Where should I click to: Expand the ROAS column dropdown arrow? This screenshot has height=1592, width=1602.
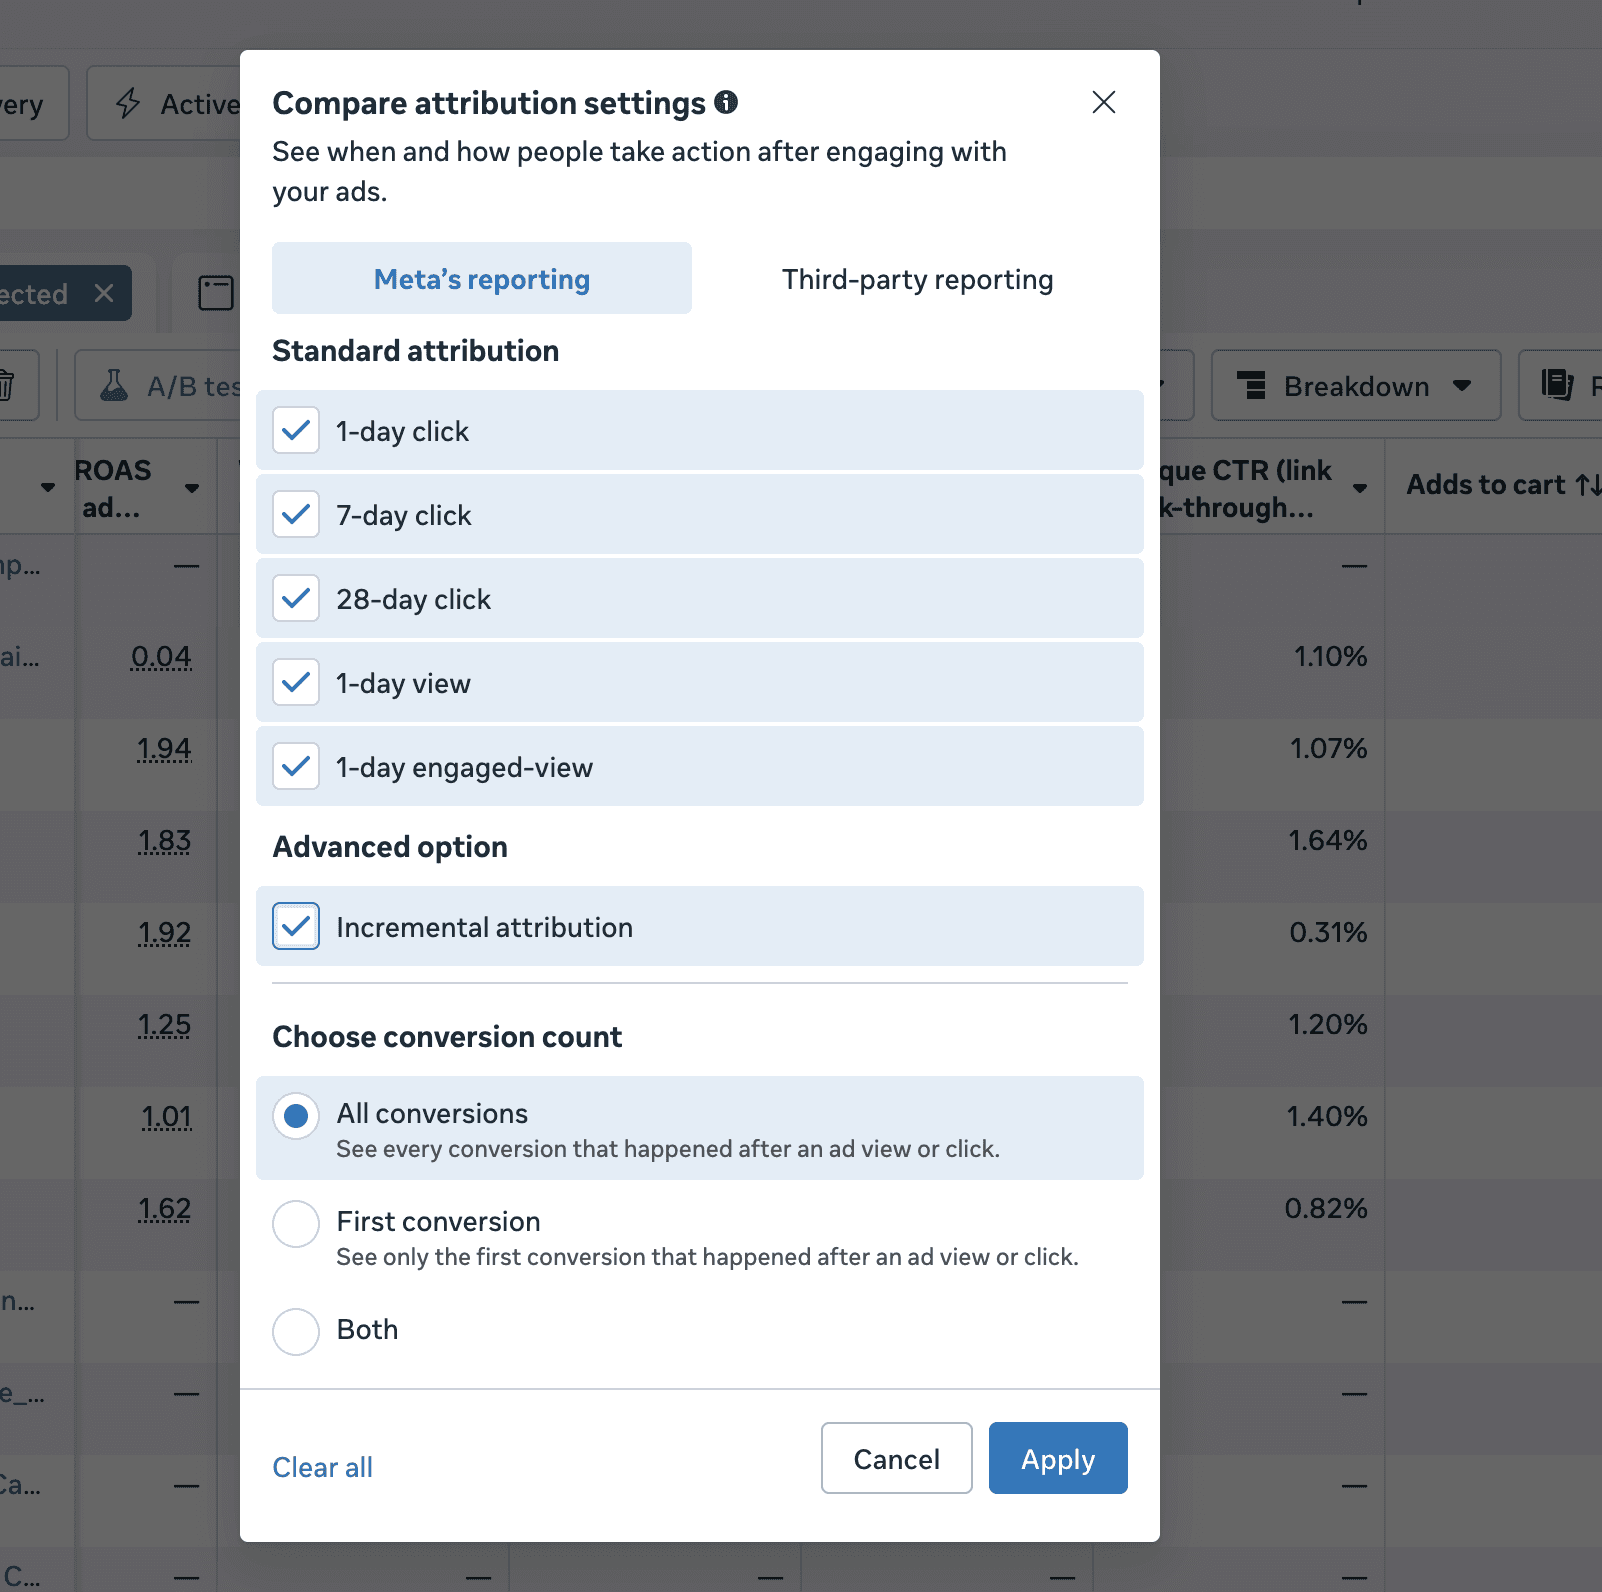[x=192, y=488]
